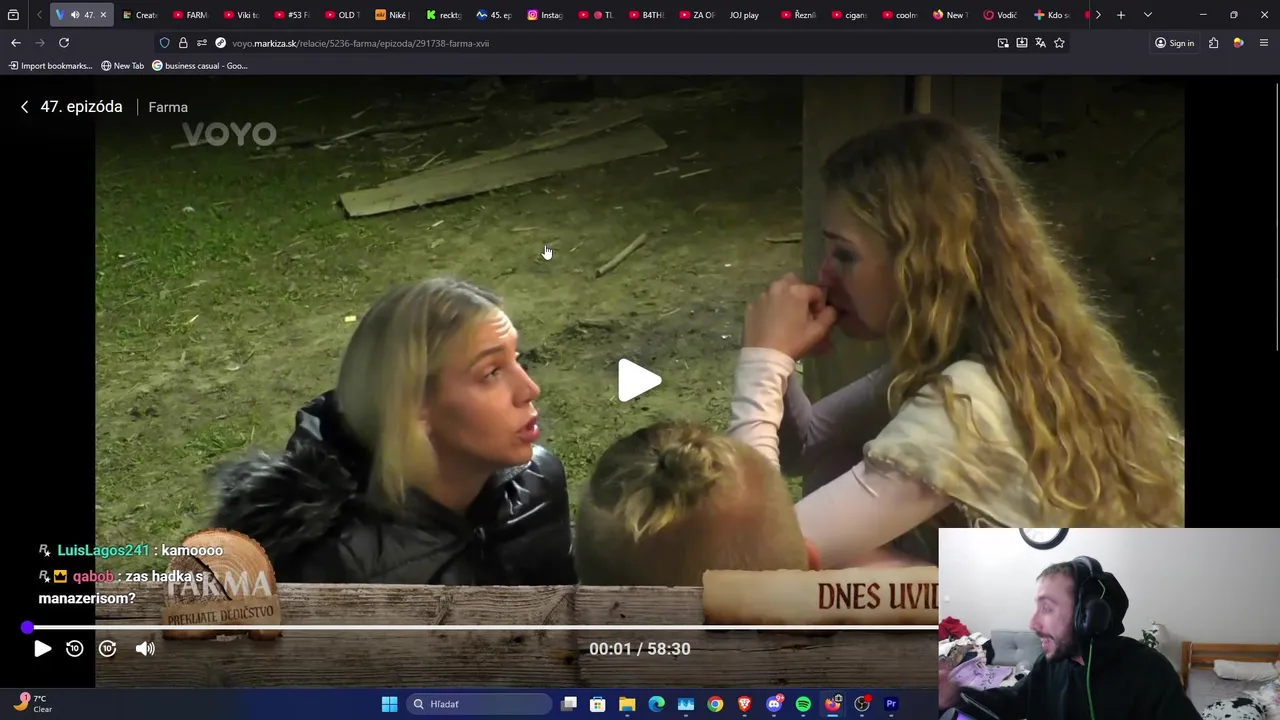Open the business casual Google bookmark
The width and height of the screenshot is (1280, 720).
[200, 66]
